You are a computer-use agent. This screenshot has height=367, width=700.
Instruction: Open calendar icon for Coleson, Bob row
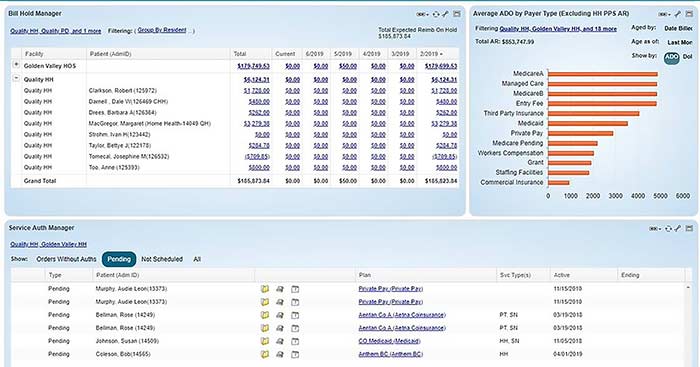(295, 354)
